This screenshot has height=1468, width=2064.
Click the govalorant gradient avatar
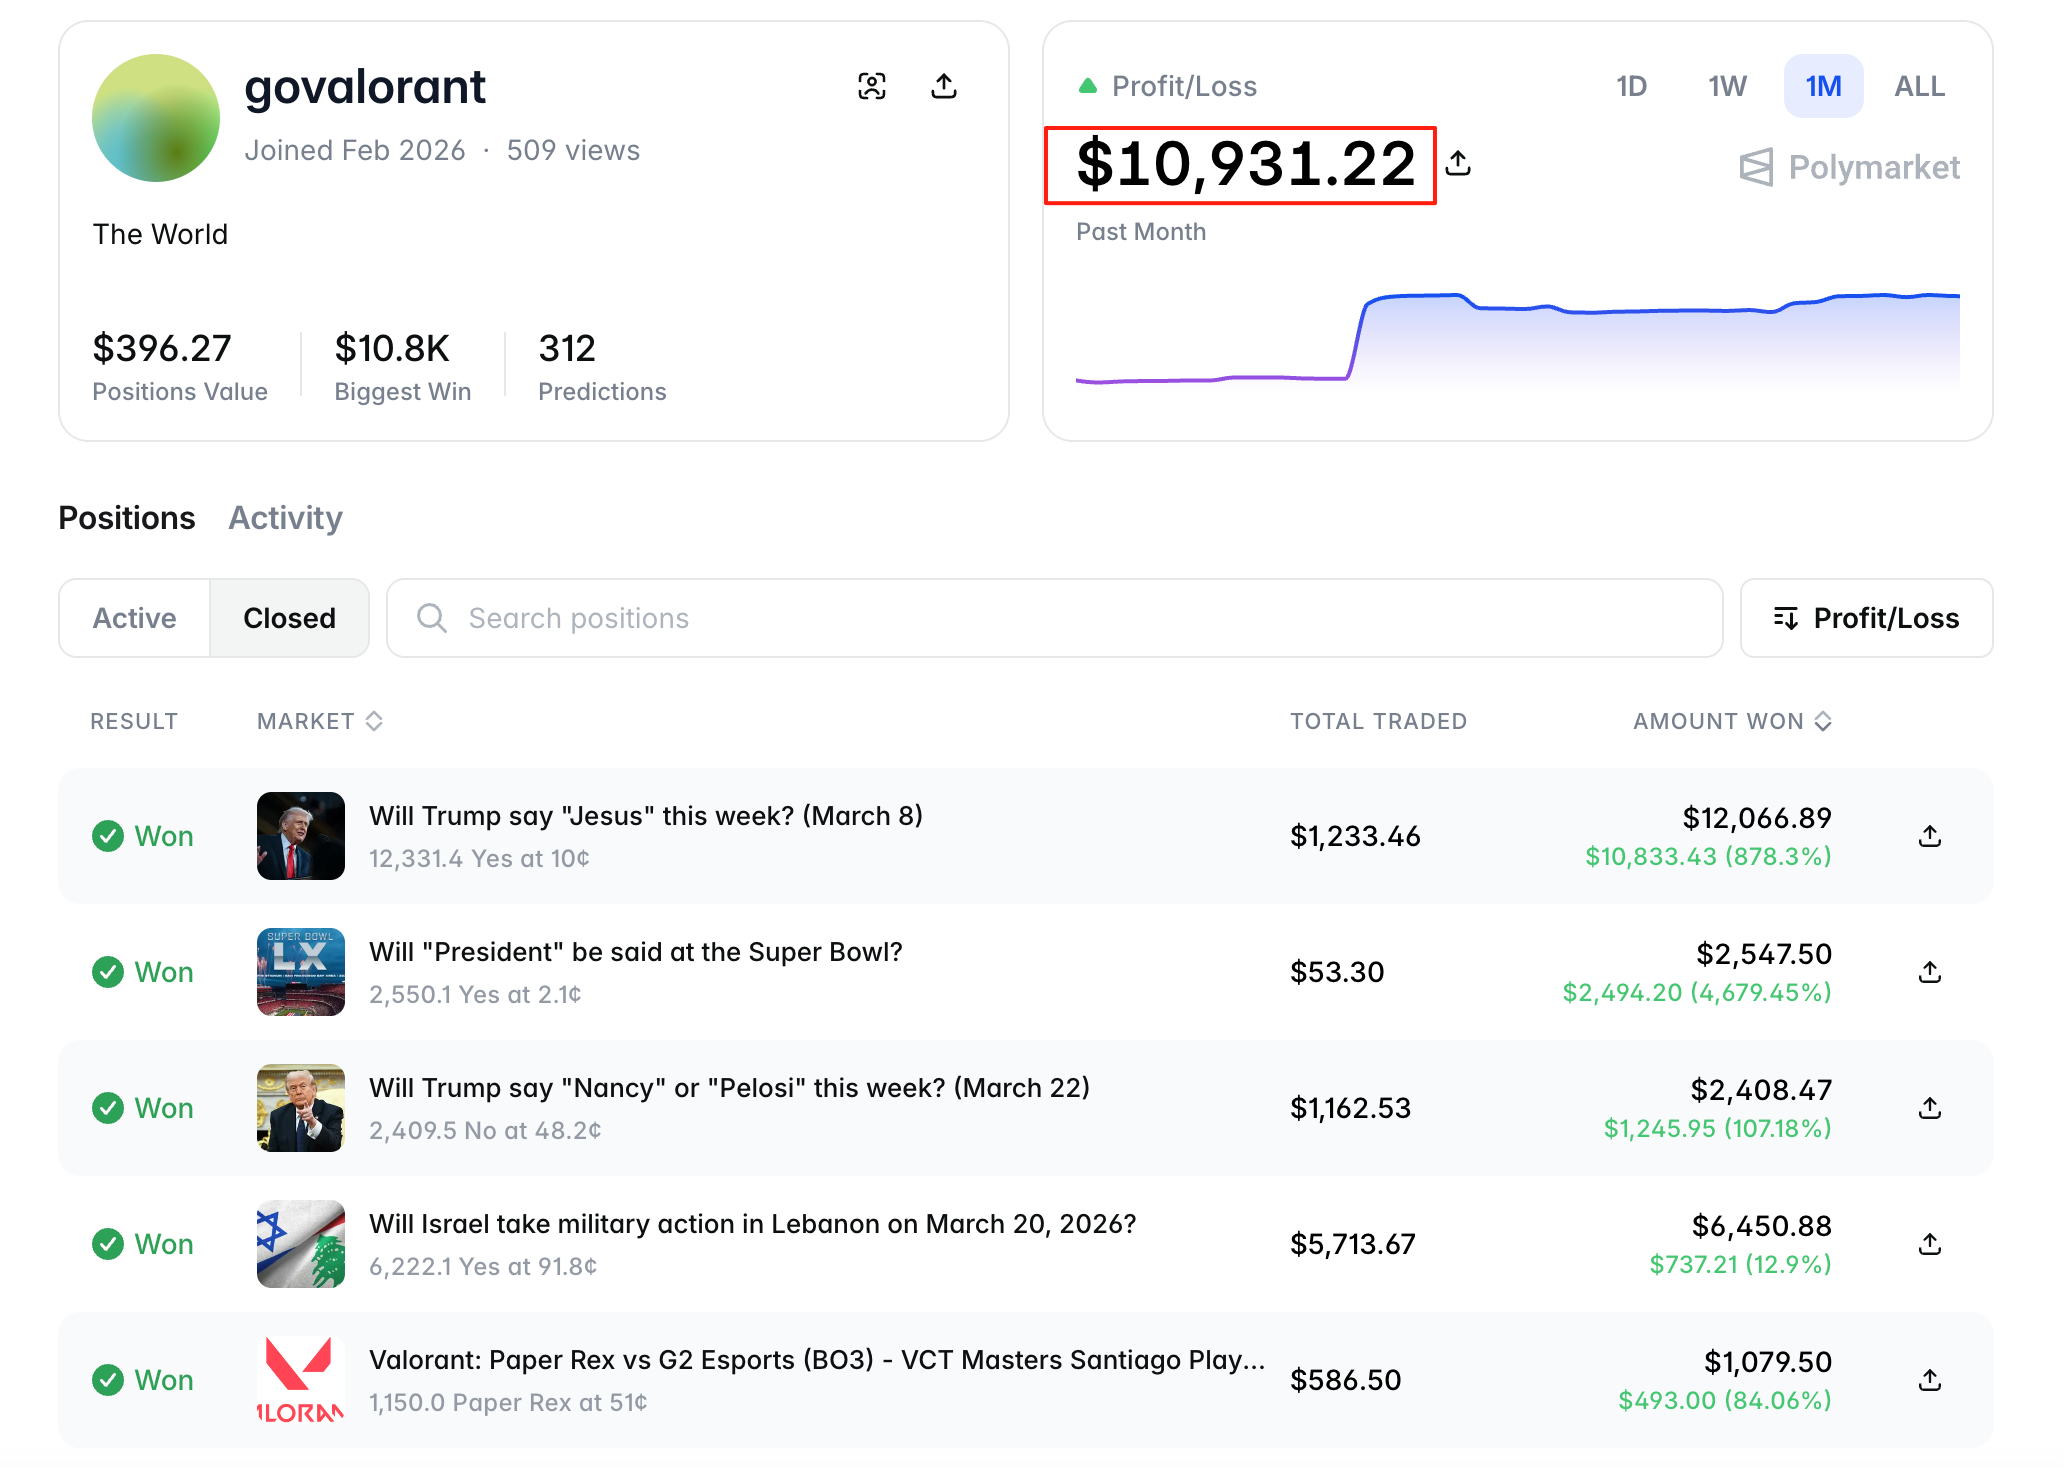[156, 118]
